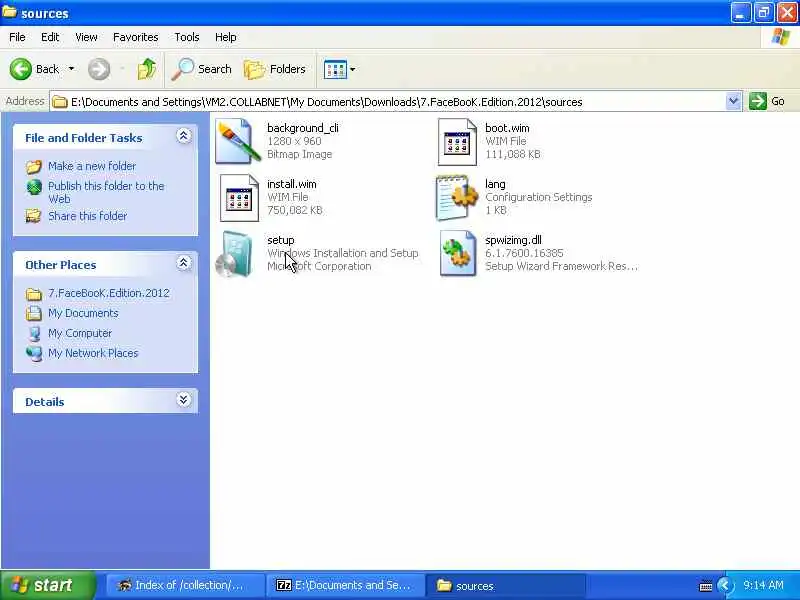Go up one folder level
This screenshot has width=800, height=600.
[147, 69]
